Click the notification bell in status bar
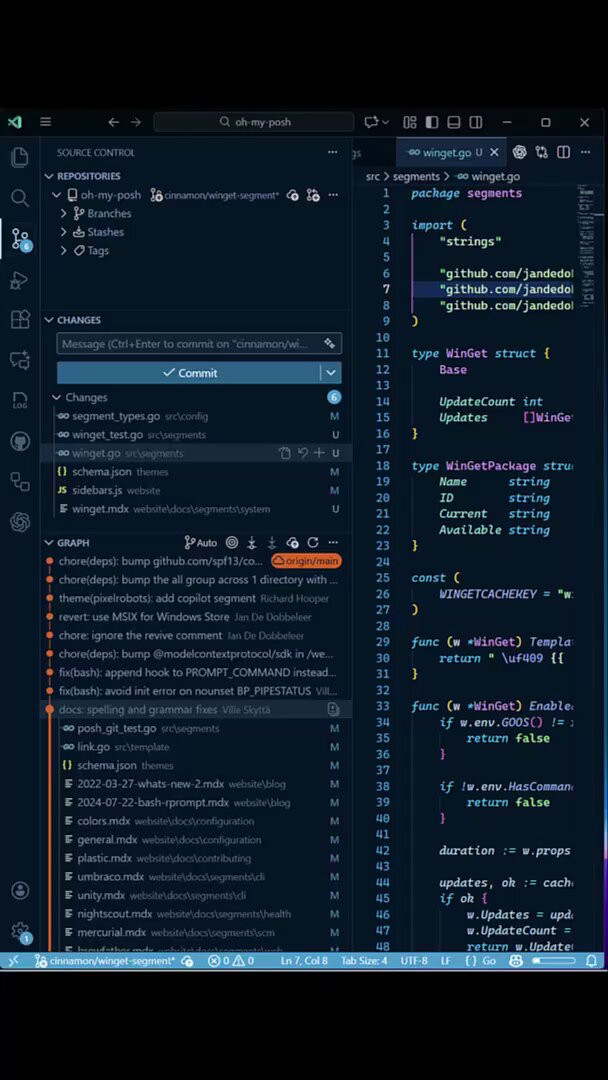608x1080 pixels. (x=591, y=961)
